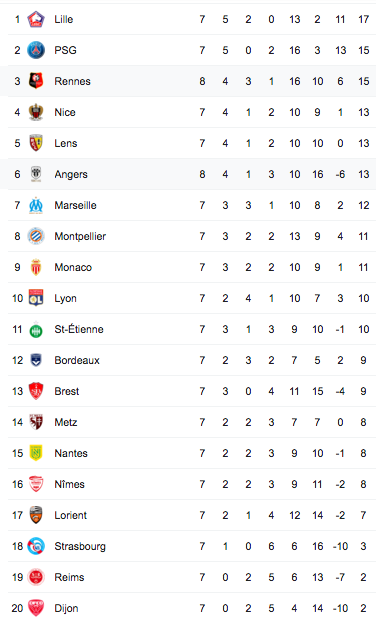376x620 pixels.
Task: Click the Brest team name
Action: tap(66, 391)
